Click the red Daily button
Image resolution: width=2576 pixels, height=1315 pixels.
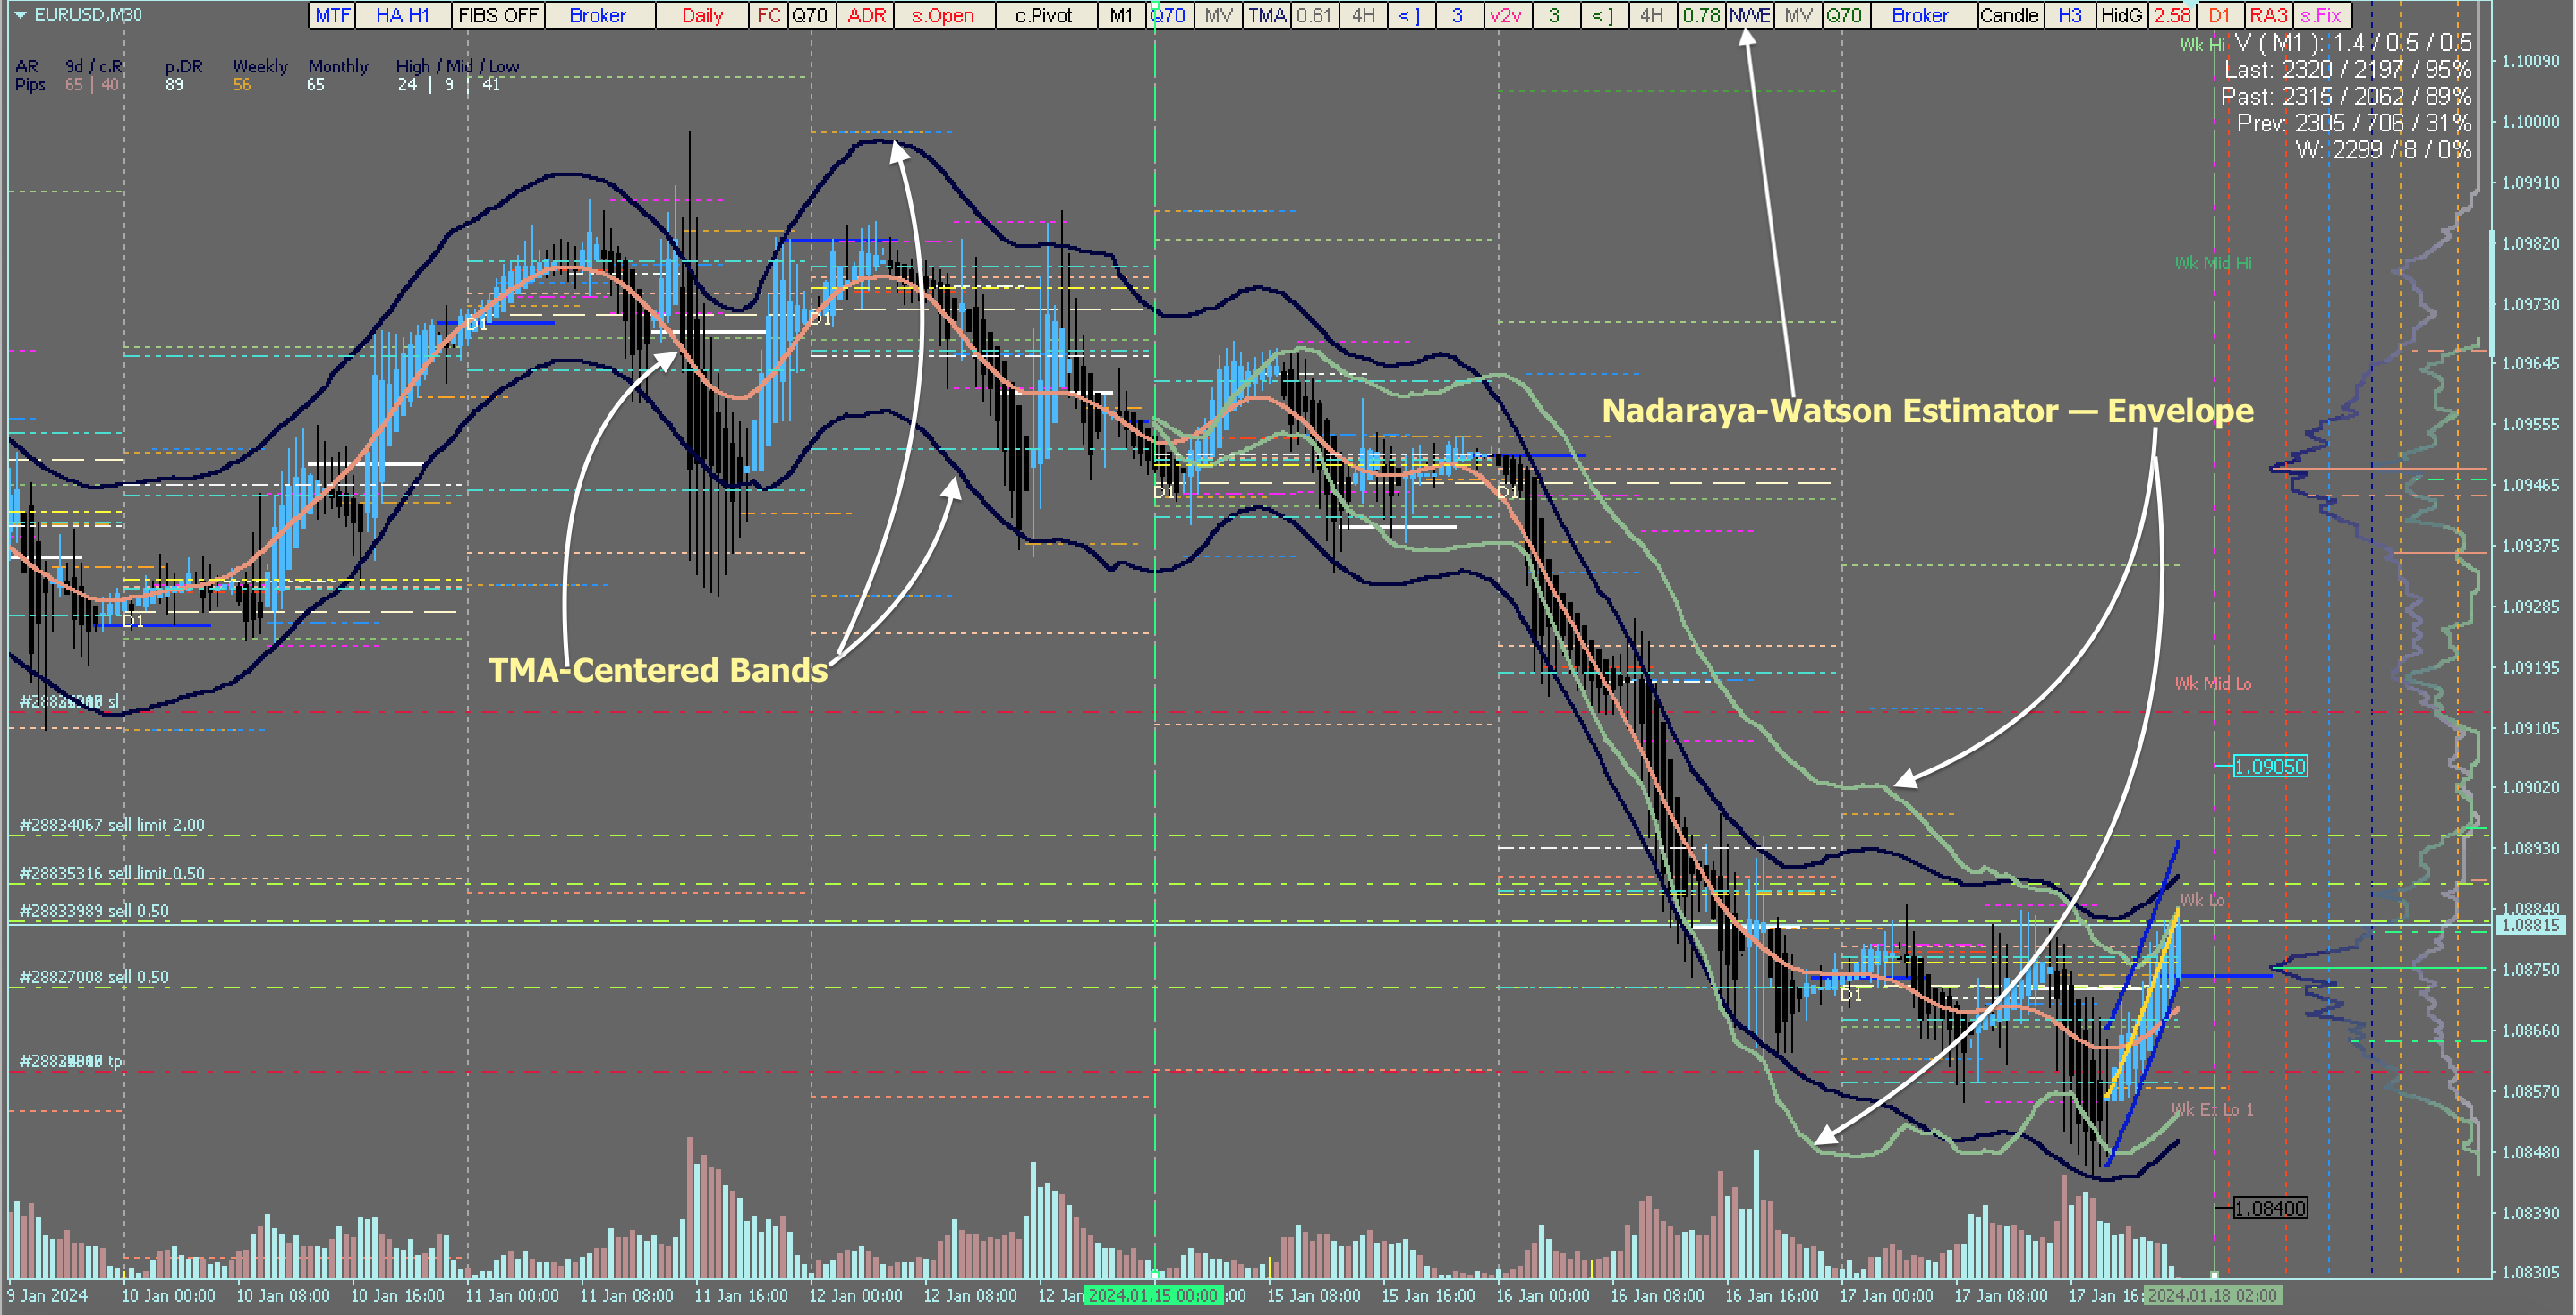[x=702, y=15]
